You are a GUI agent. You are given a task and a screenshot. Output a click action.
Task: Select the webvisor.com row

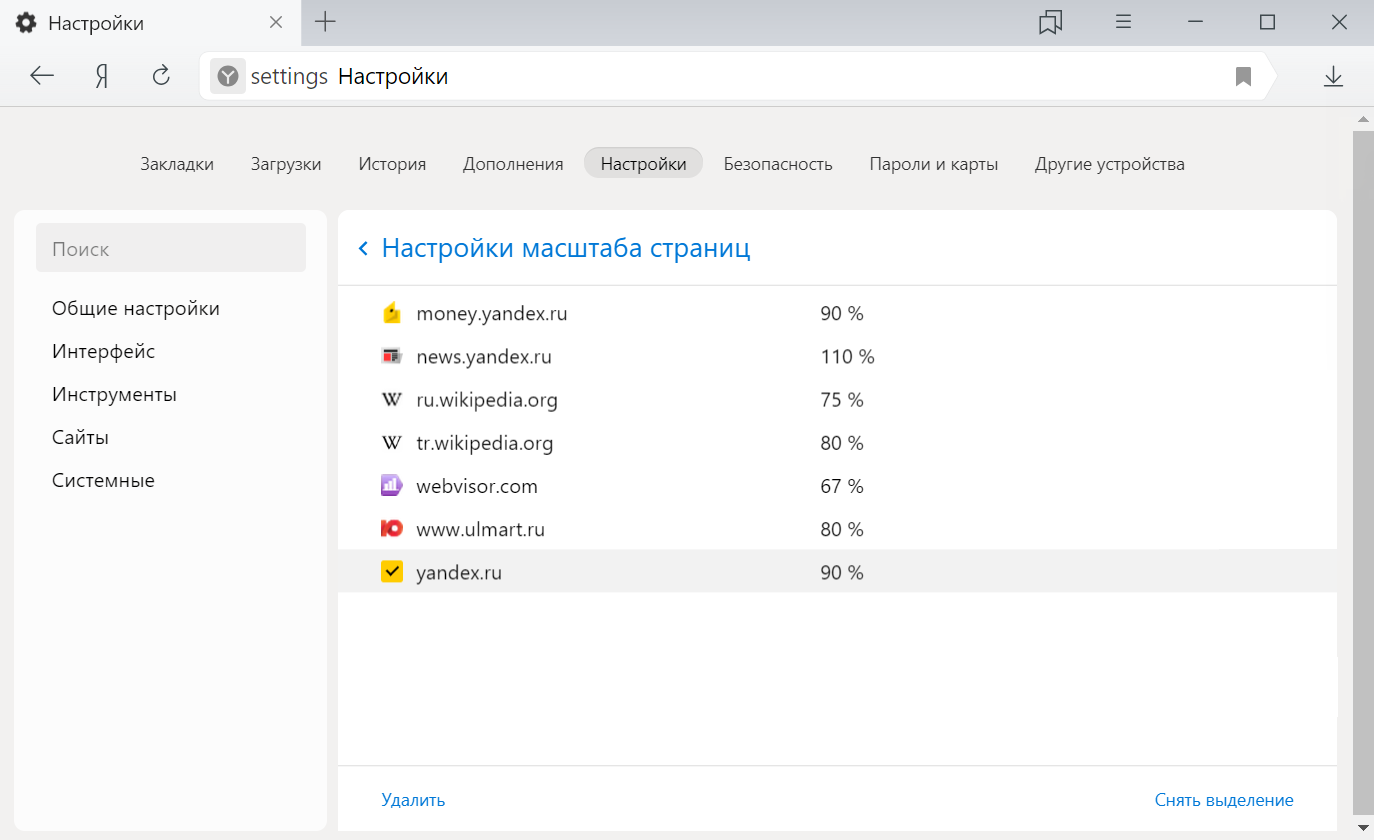tap(837, 486)
